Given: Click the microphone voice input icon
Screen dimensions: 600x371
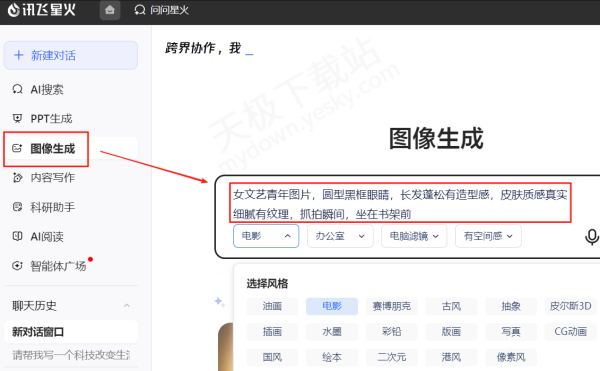Looking at the screenshot, I should (591, 237).
